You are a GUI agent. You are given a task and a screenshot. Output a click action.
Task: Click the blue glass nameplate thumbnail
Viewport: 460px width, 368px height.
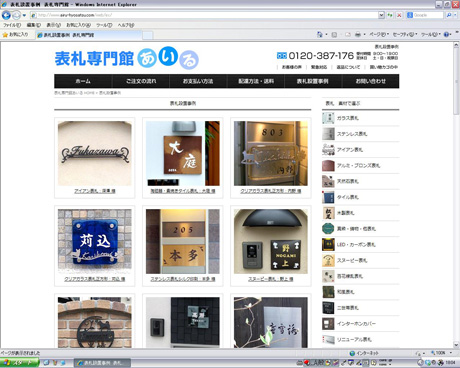pyautogui.click(x=95, y=241)
